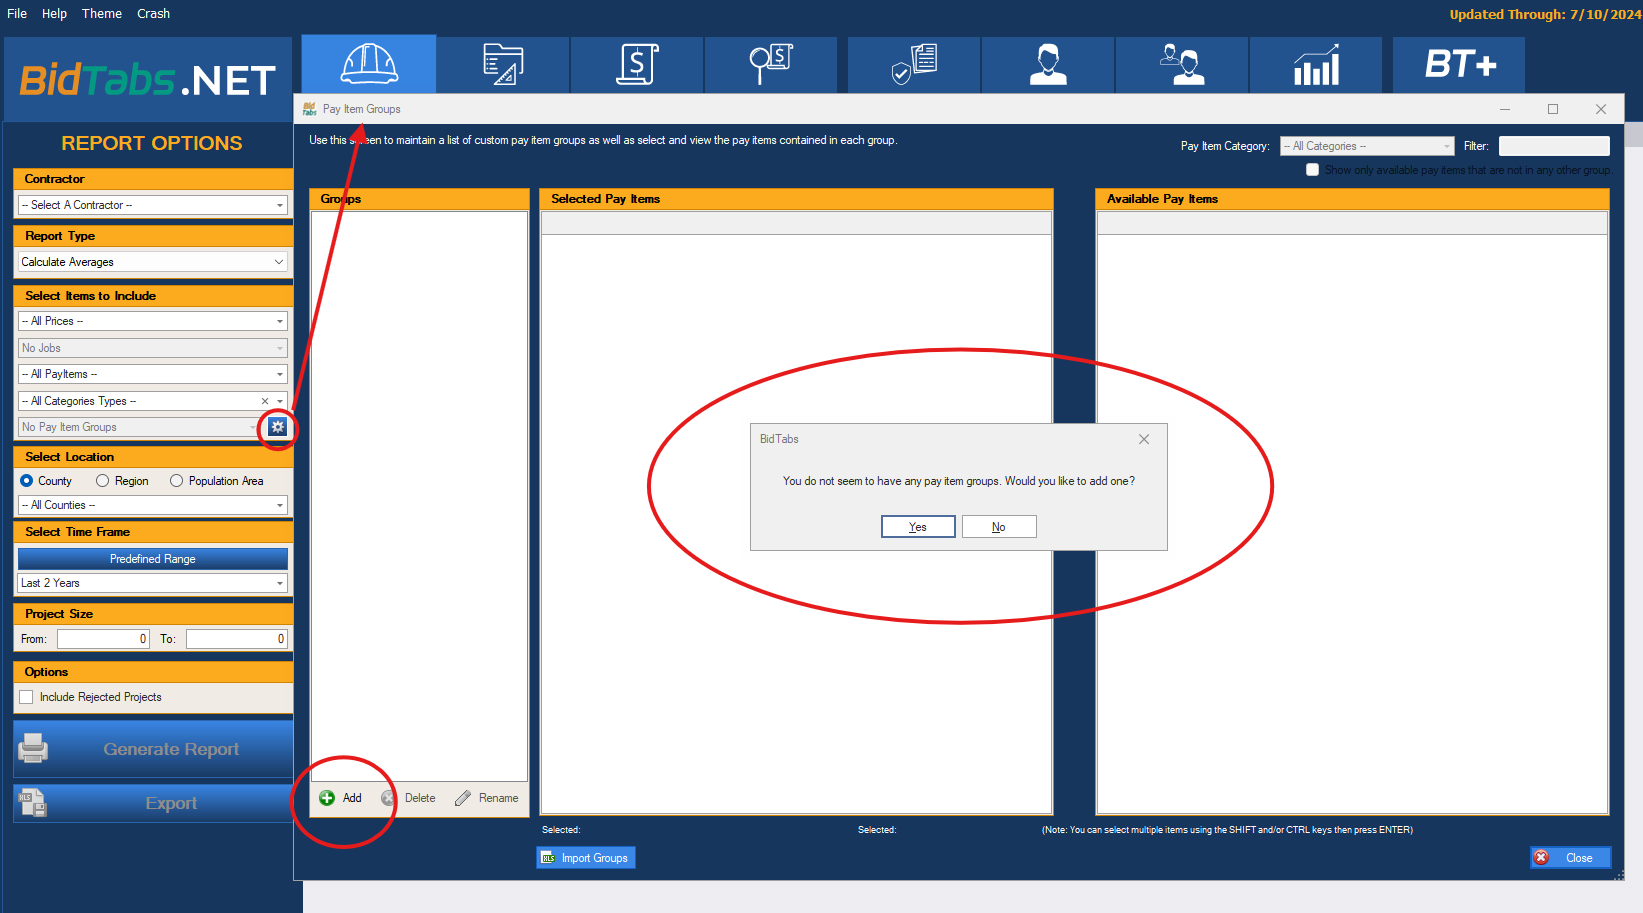Click the Available Pay Items column header

(1353, 199)
